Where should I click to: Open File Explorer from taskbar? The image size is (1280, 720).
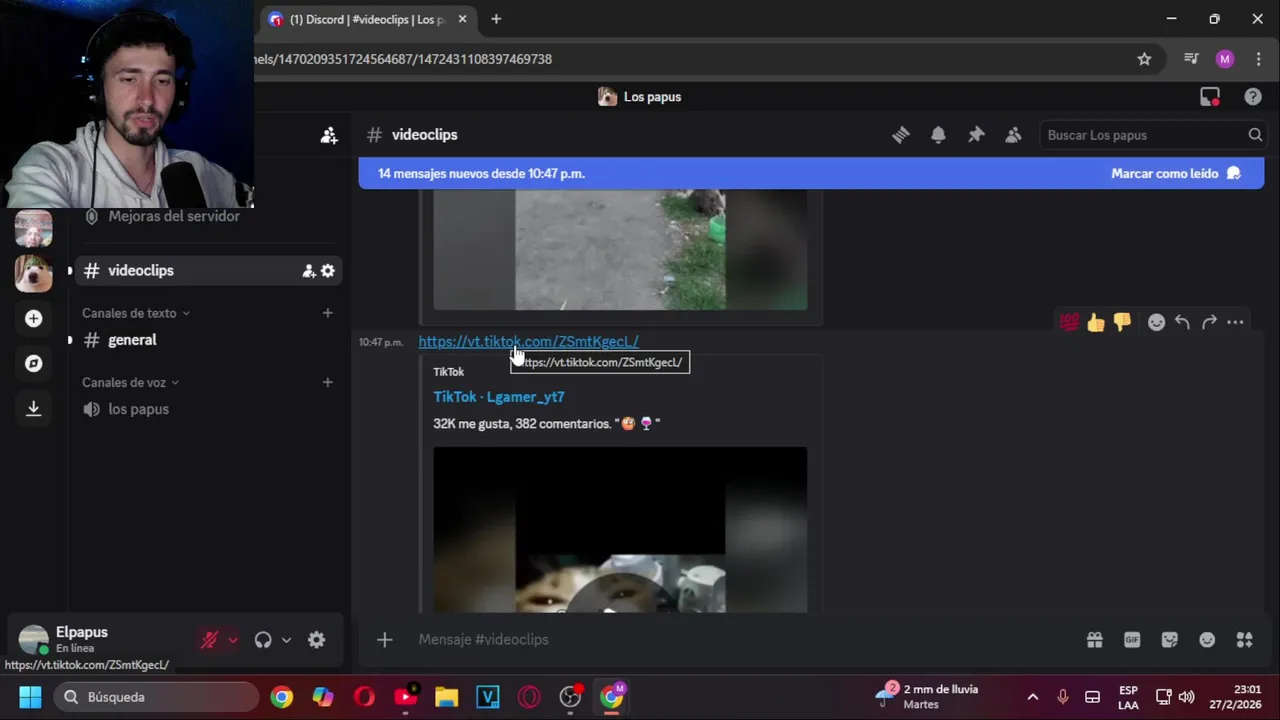[x=446, y=697]
